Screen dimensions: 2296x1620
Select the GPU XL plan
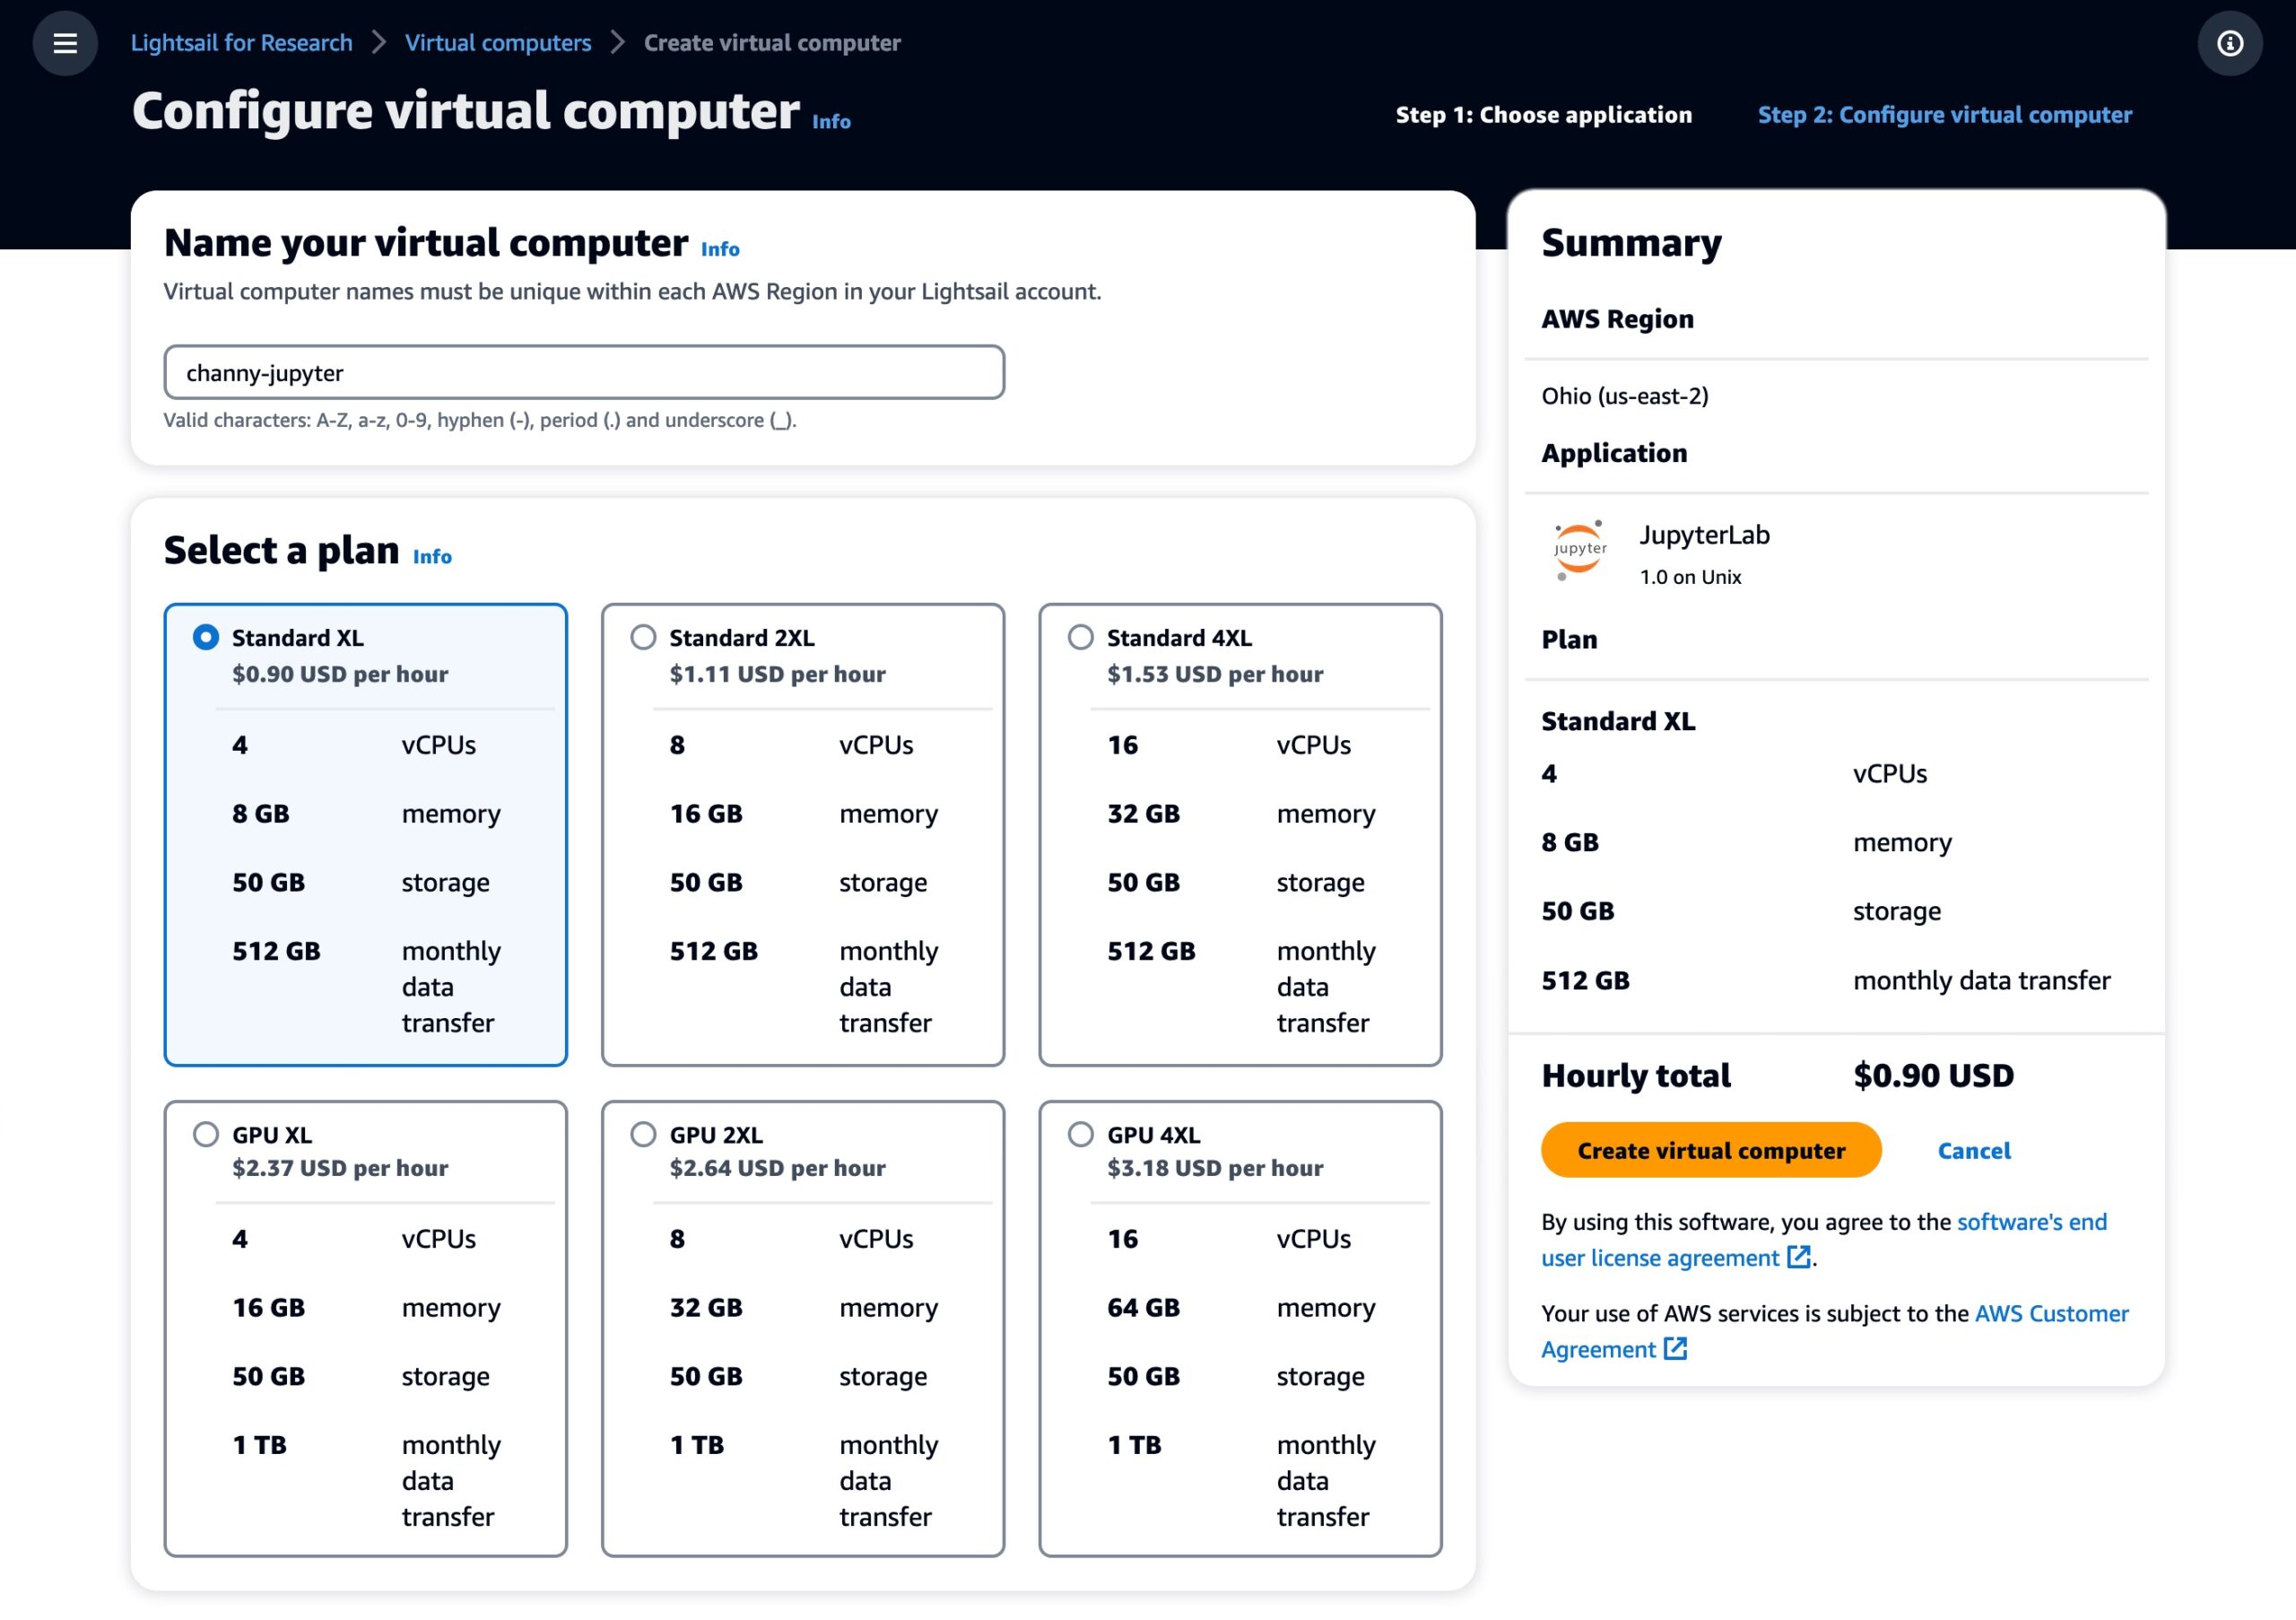tap(206, 1134)
